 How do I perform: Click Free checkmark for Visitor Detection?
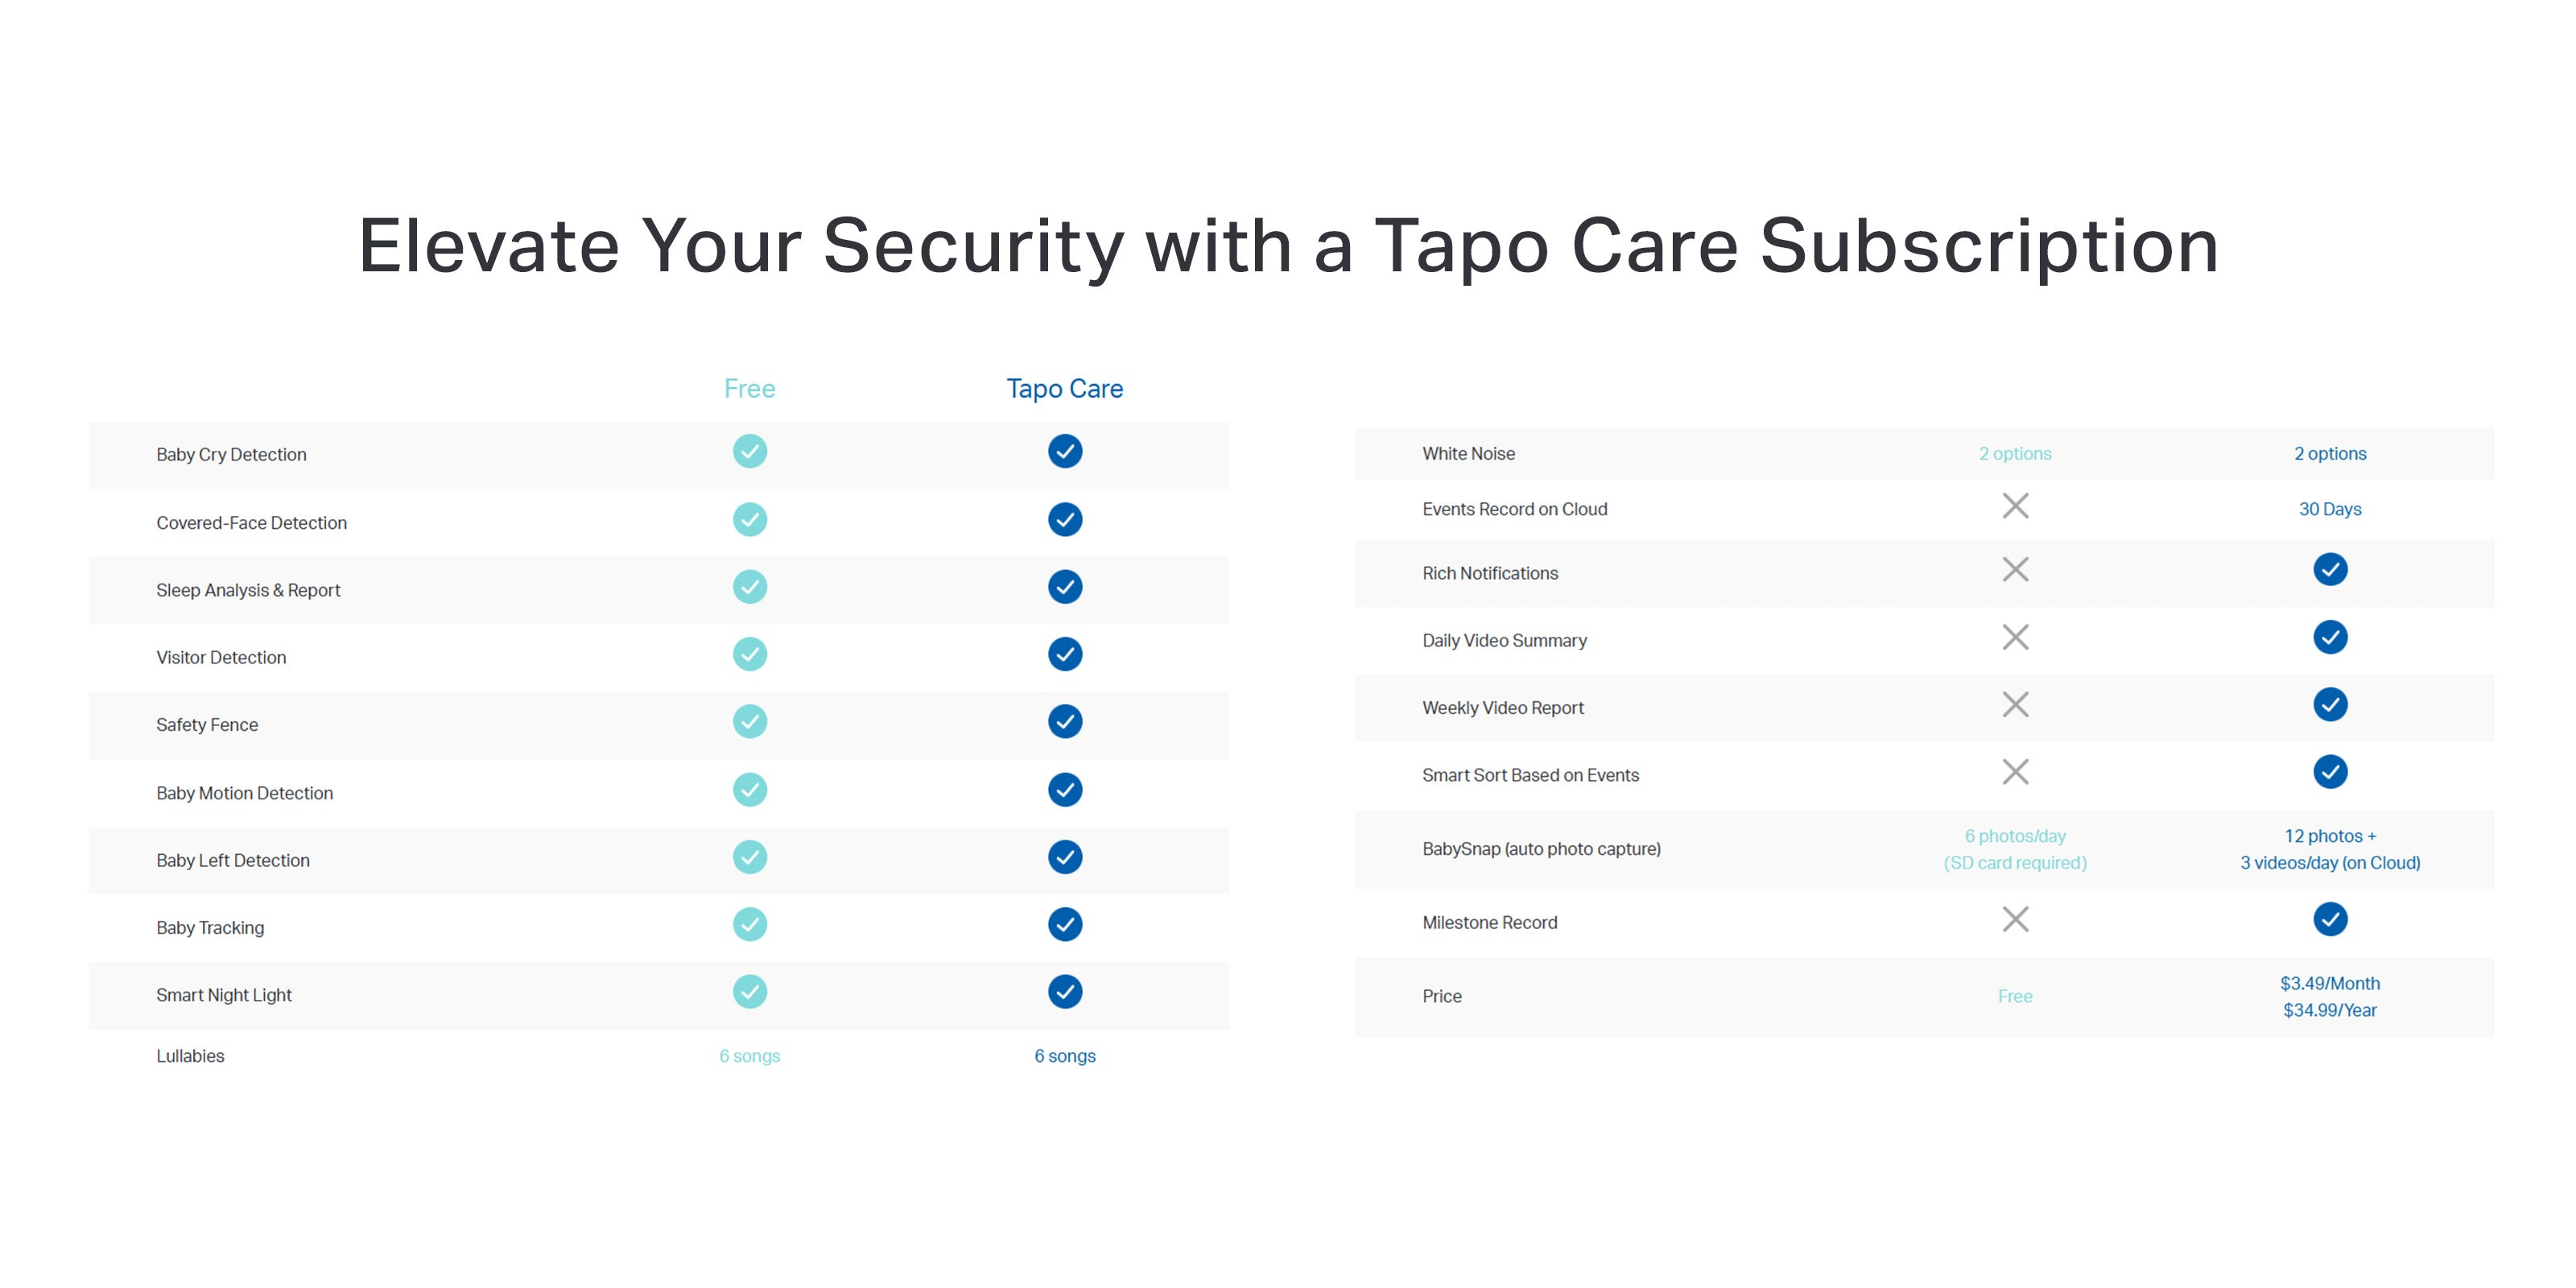coord(750,654)
